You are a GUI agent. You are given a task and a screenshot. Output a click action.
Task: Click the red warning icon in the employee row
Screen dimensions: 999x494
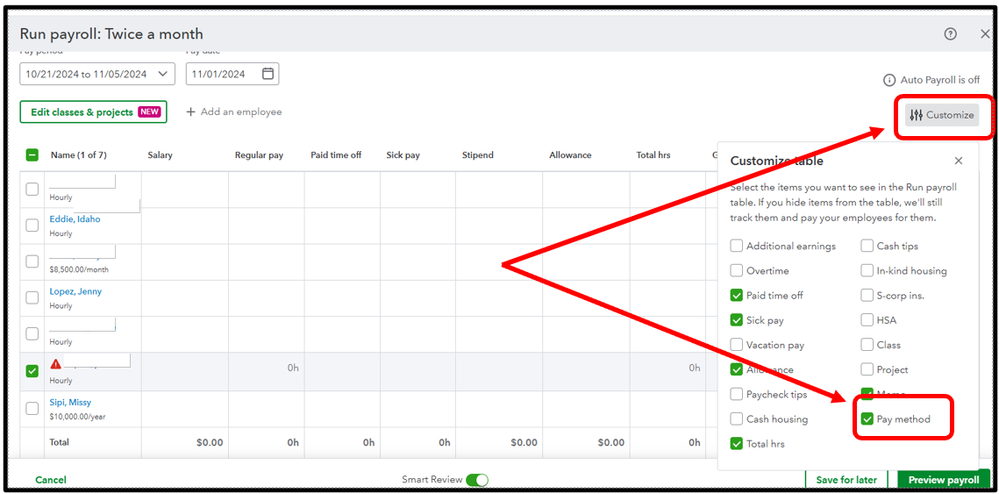tap(56, 364)
